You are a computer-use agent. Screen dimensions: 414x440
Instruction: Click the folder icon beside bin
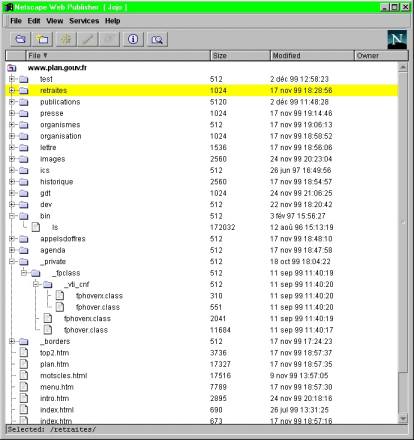[24, 216]
